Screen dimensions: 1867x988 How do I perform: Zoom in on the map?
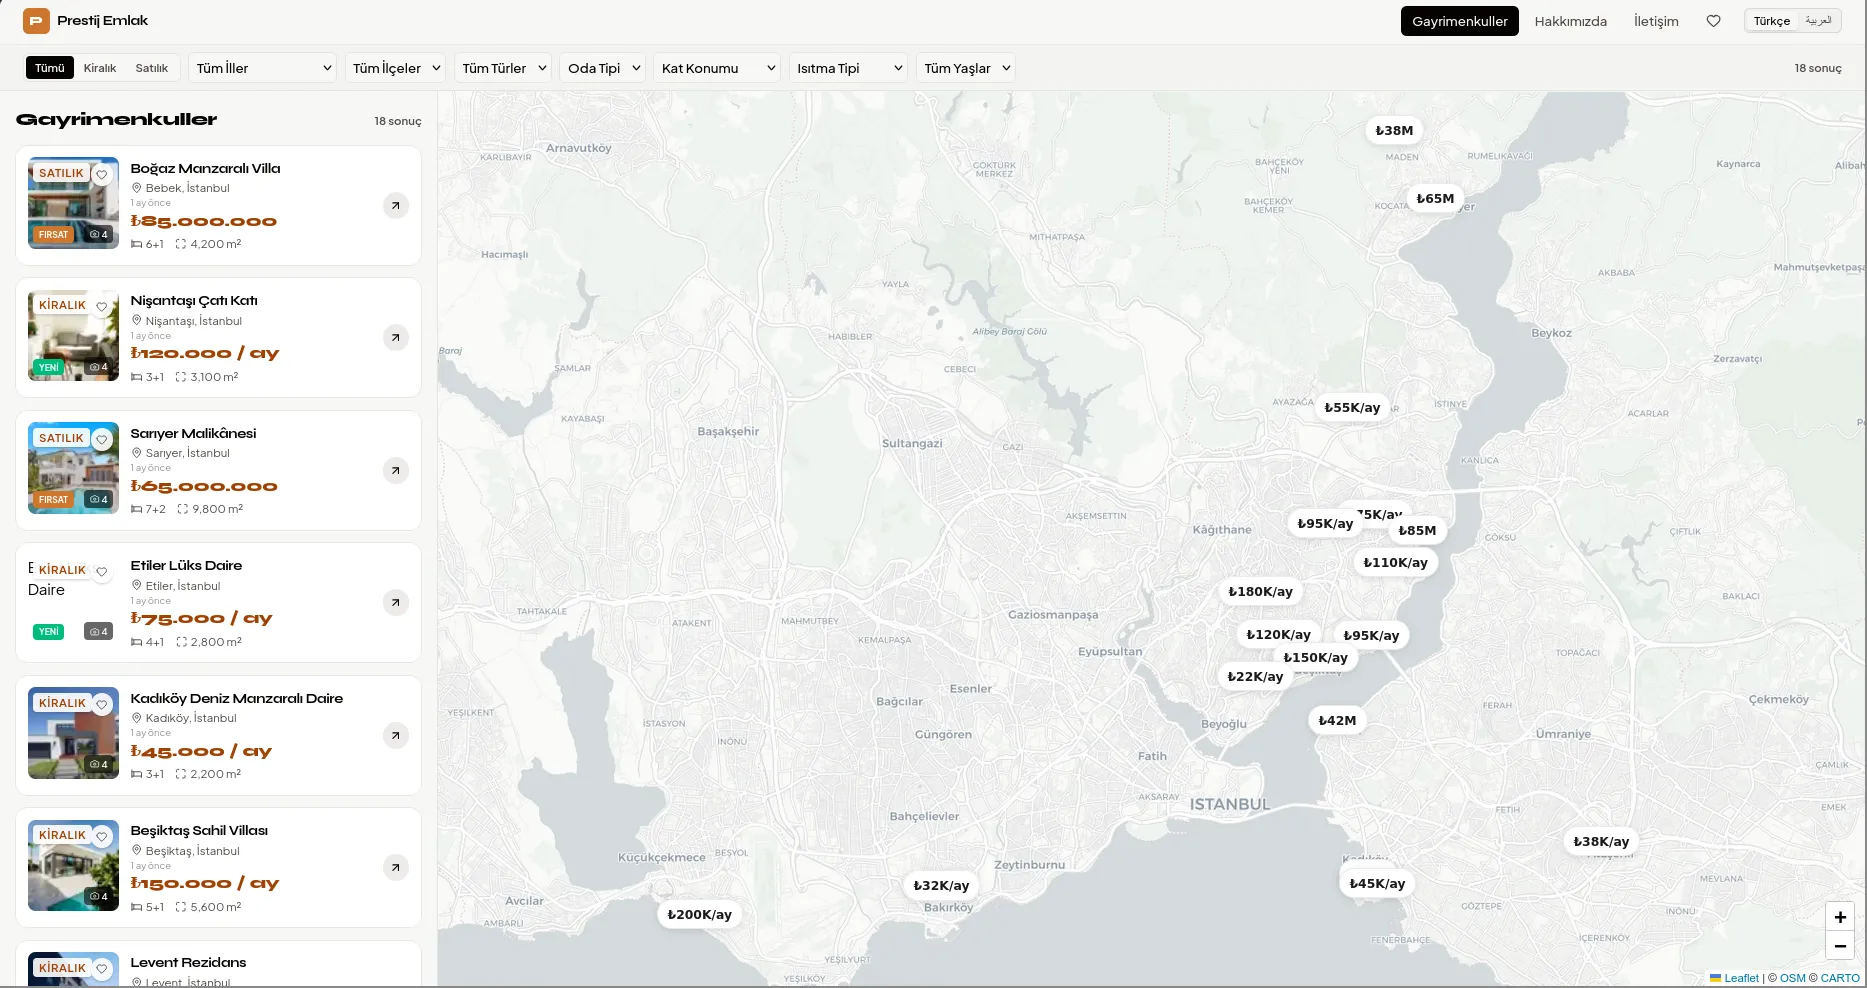coord(1840,917)
